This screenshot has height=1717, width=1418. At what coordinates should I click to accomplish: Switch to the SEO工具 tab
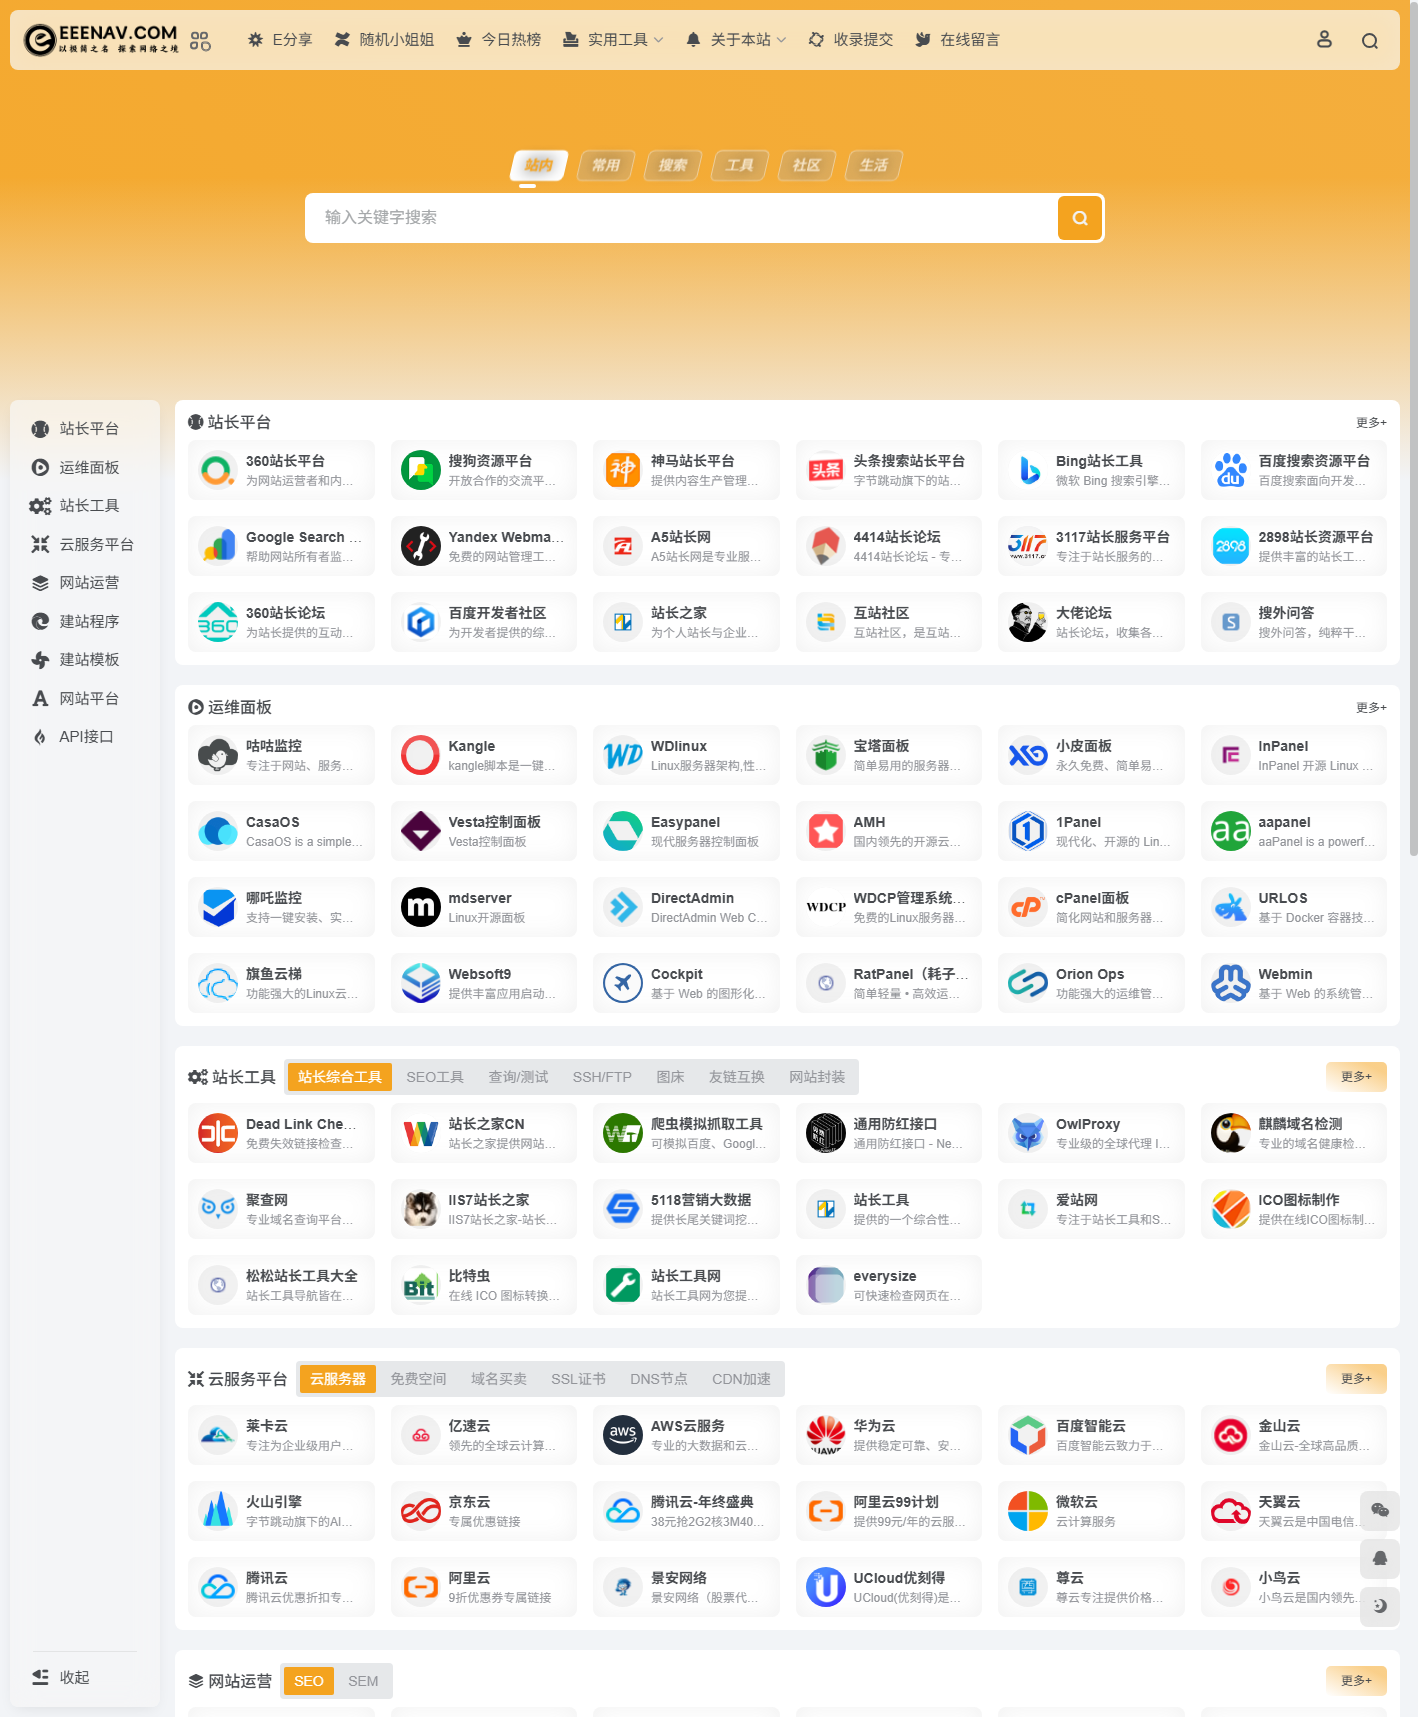point(434,1077)
